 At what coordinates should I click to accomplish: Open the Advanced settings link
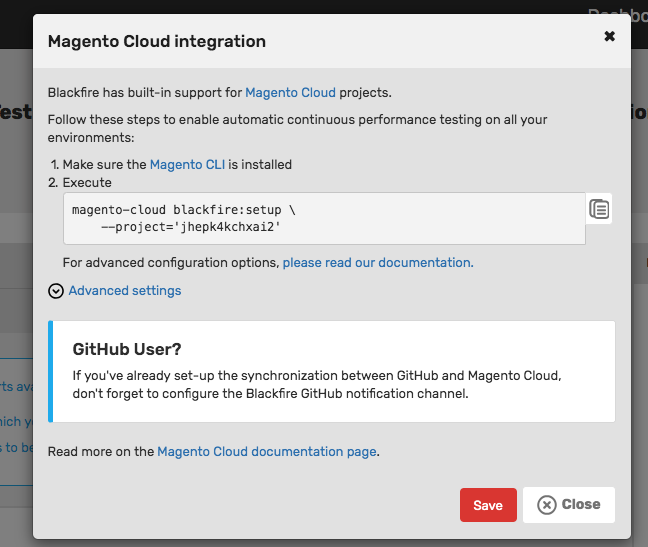125,290
